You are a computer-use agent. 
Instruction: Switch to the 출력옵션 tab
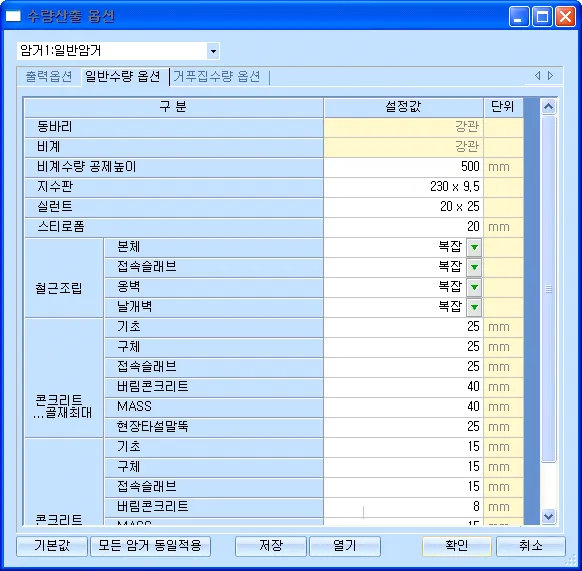tap(49, 76)
